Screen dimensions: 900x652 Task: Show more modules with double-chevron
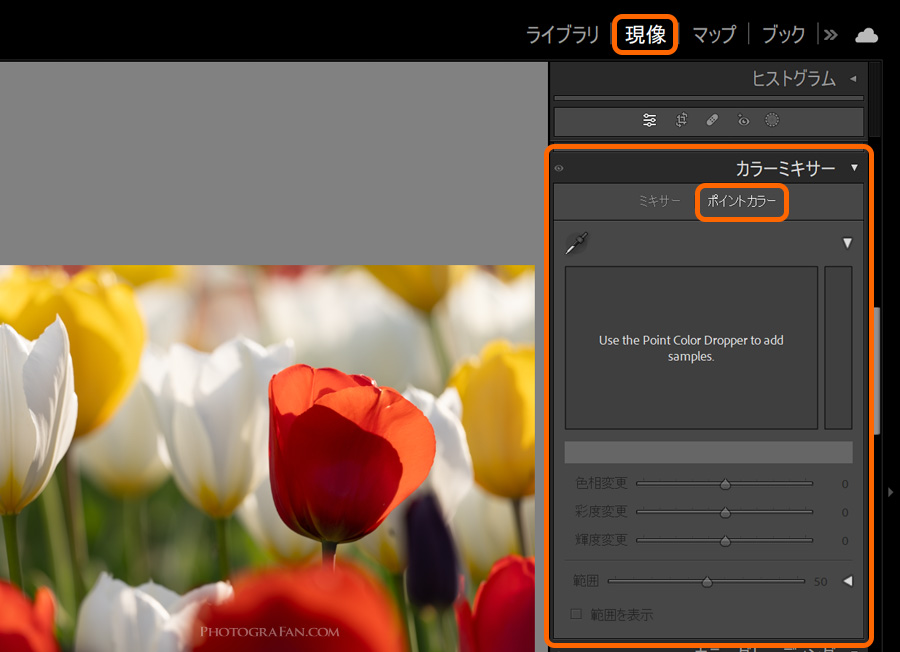point(831,35)
